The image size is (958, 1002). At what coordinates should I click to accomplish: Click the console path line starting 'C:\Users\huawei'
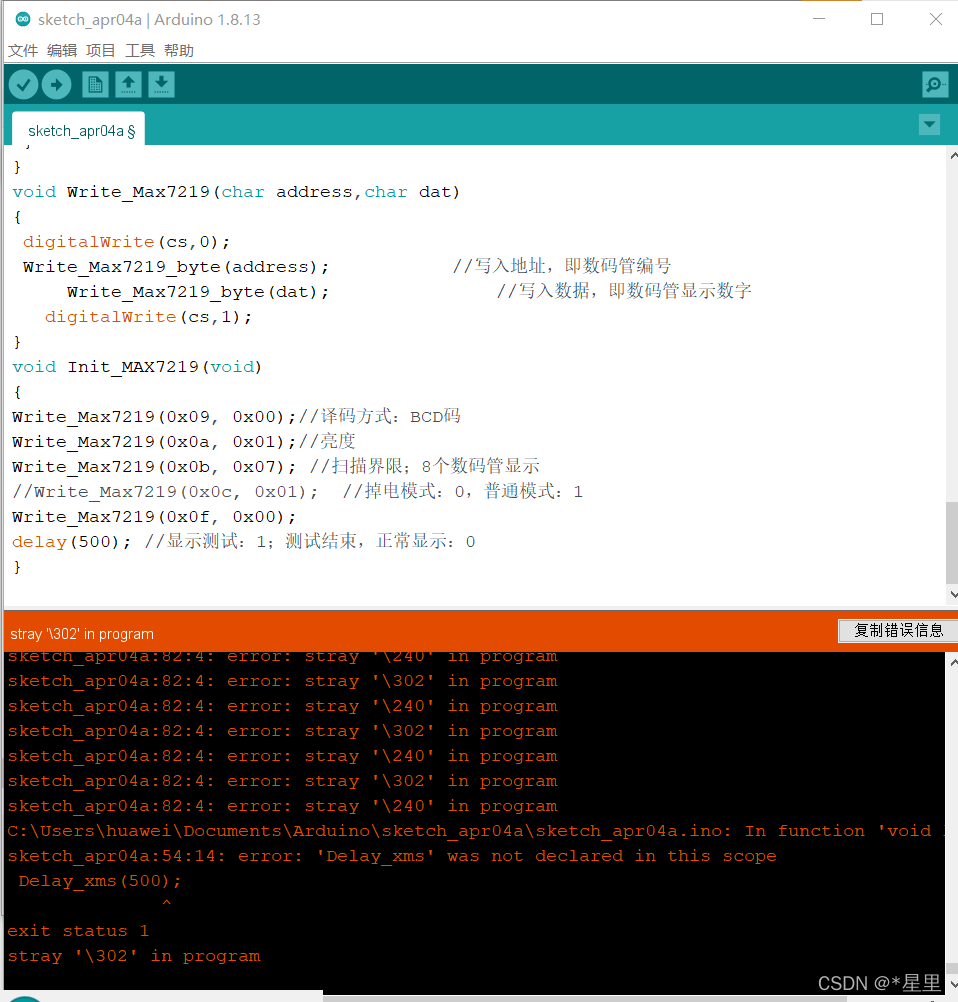pos(476,831)
